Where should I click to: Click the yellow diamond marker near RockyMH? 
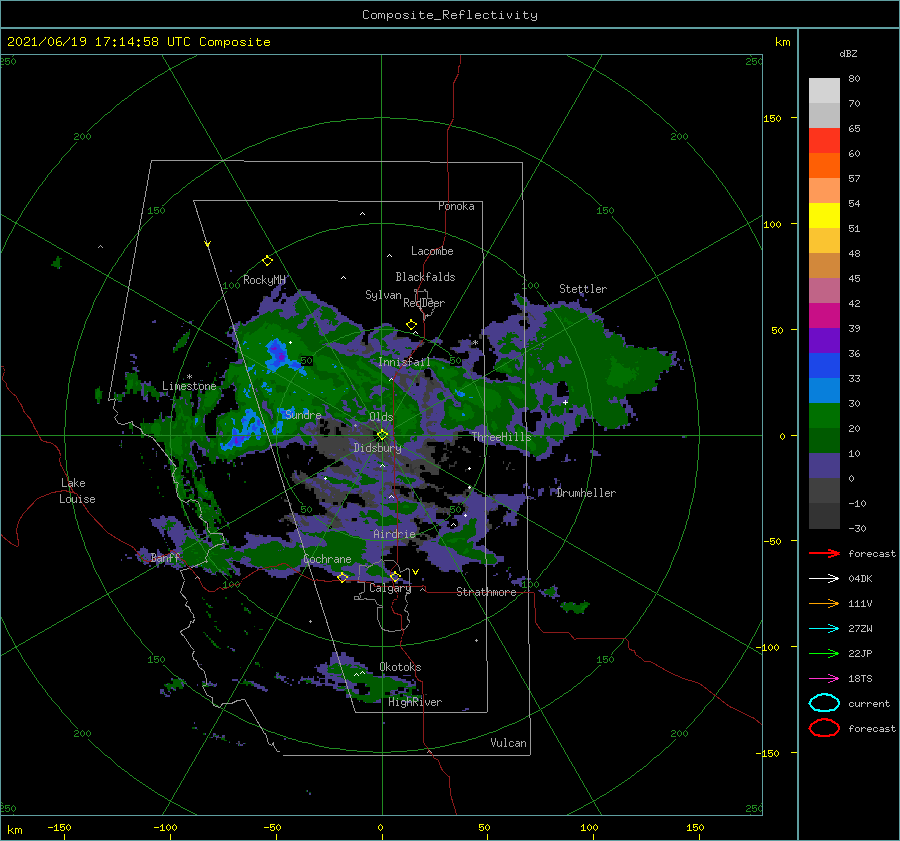pyautogui.click(x=267, y=261)
